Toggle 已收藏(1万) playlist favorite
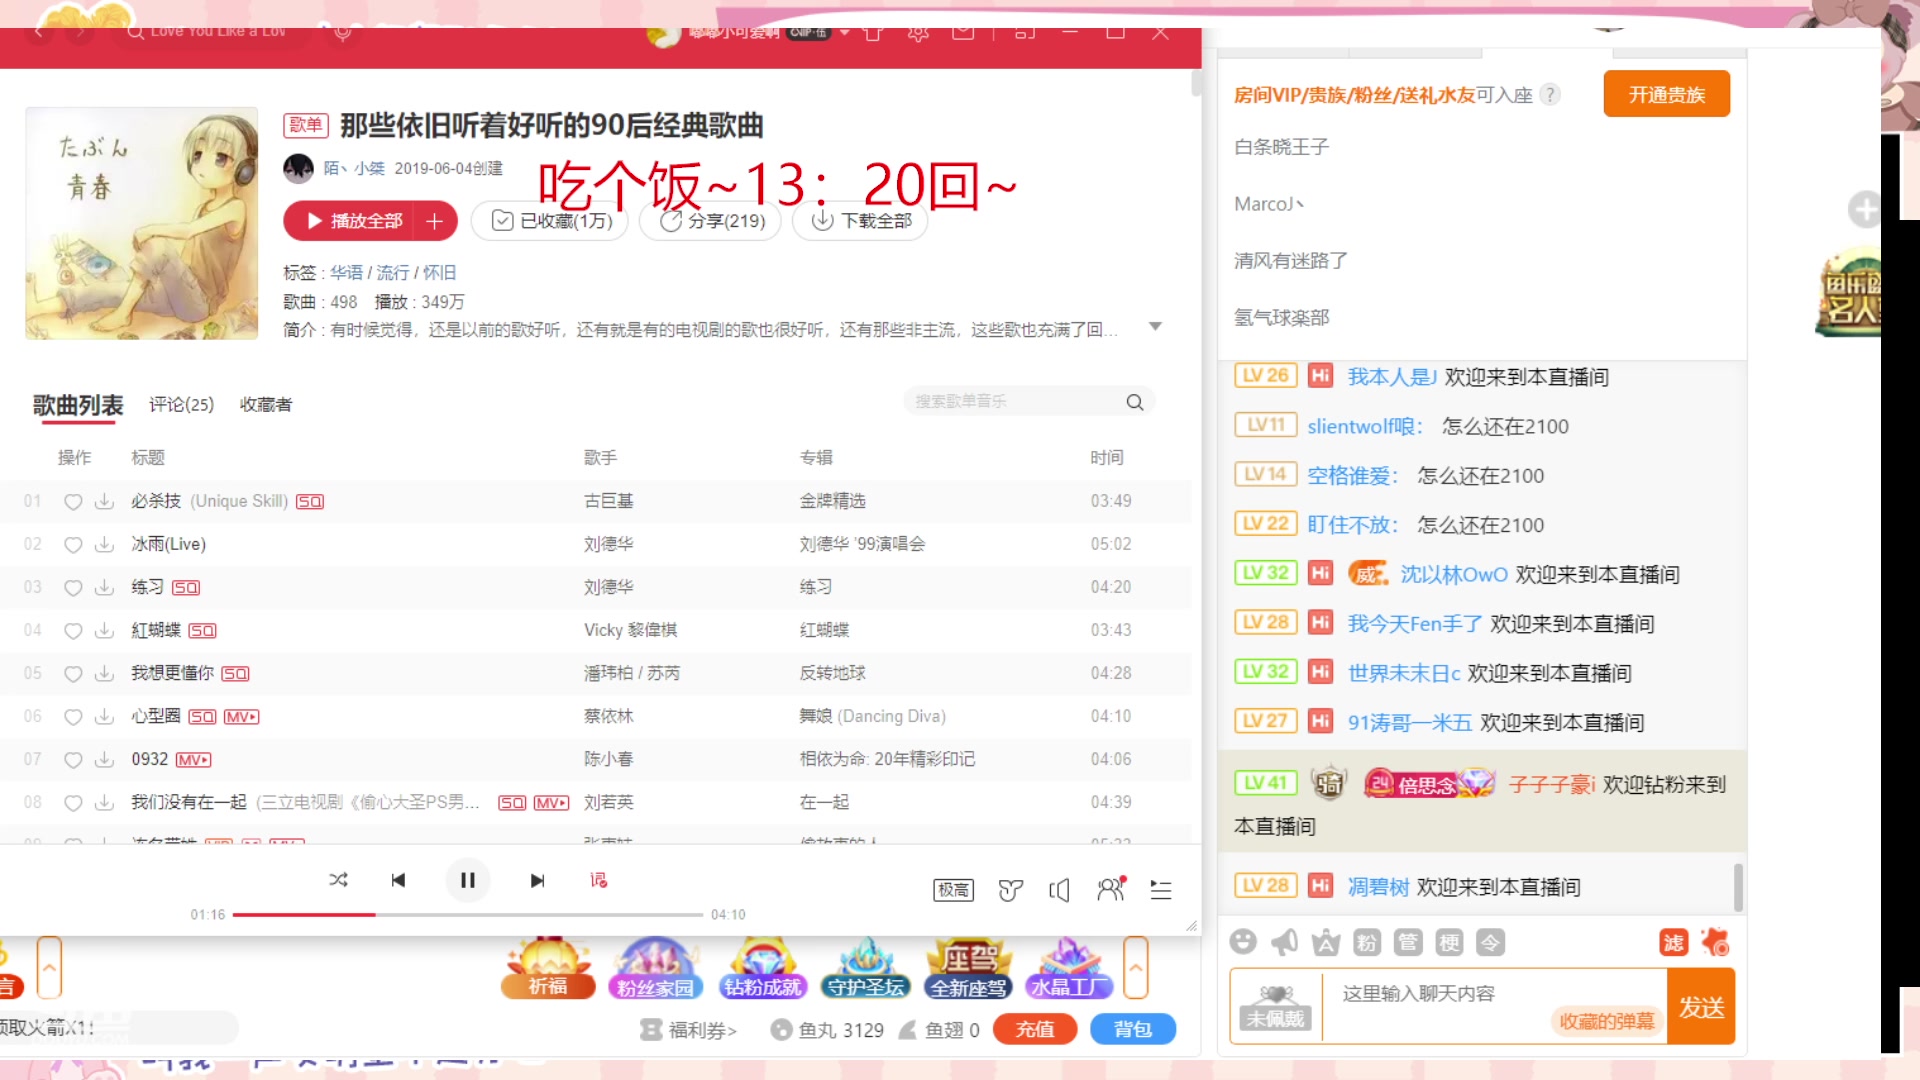Image resolution: width=1920 pixels, height=1080 pixels. [x=549, y=221]
